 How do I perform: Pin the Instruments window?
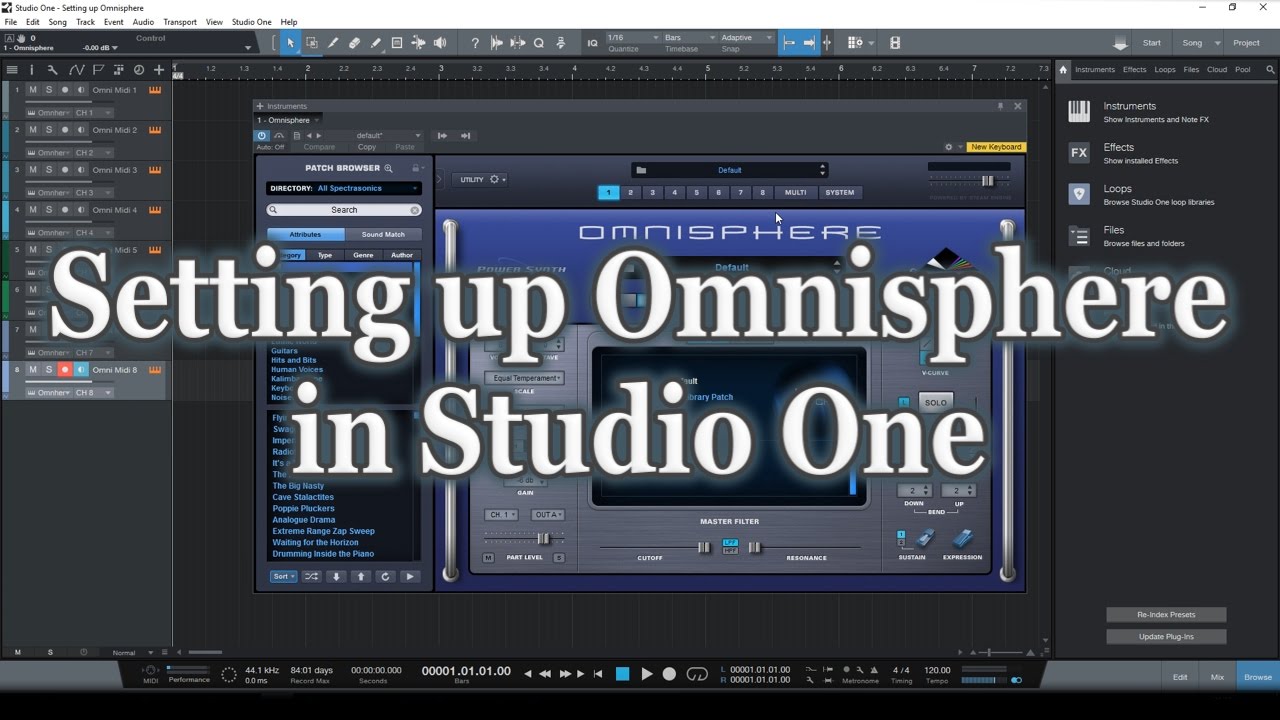point(1000,106)
